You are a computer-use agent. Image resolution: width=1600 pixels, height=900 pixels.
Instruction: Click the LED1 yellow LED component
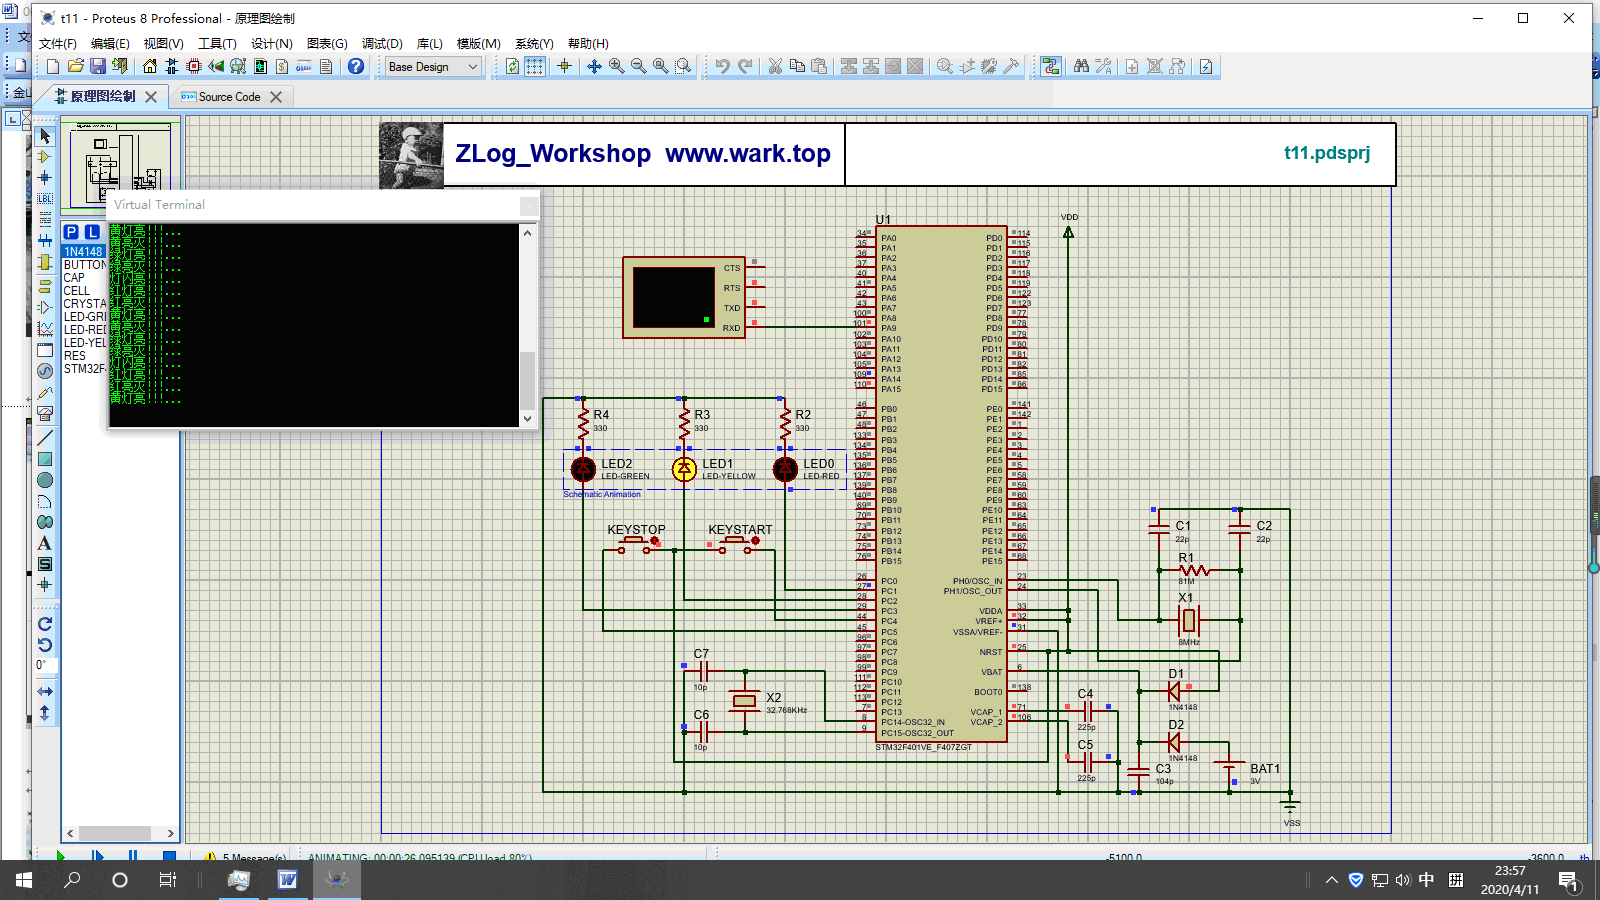point(684,469)
